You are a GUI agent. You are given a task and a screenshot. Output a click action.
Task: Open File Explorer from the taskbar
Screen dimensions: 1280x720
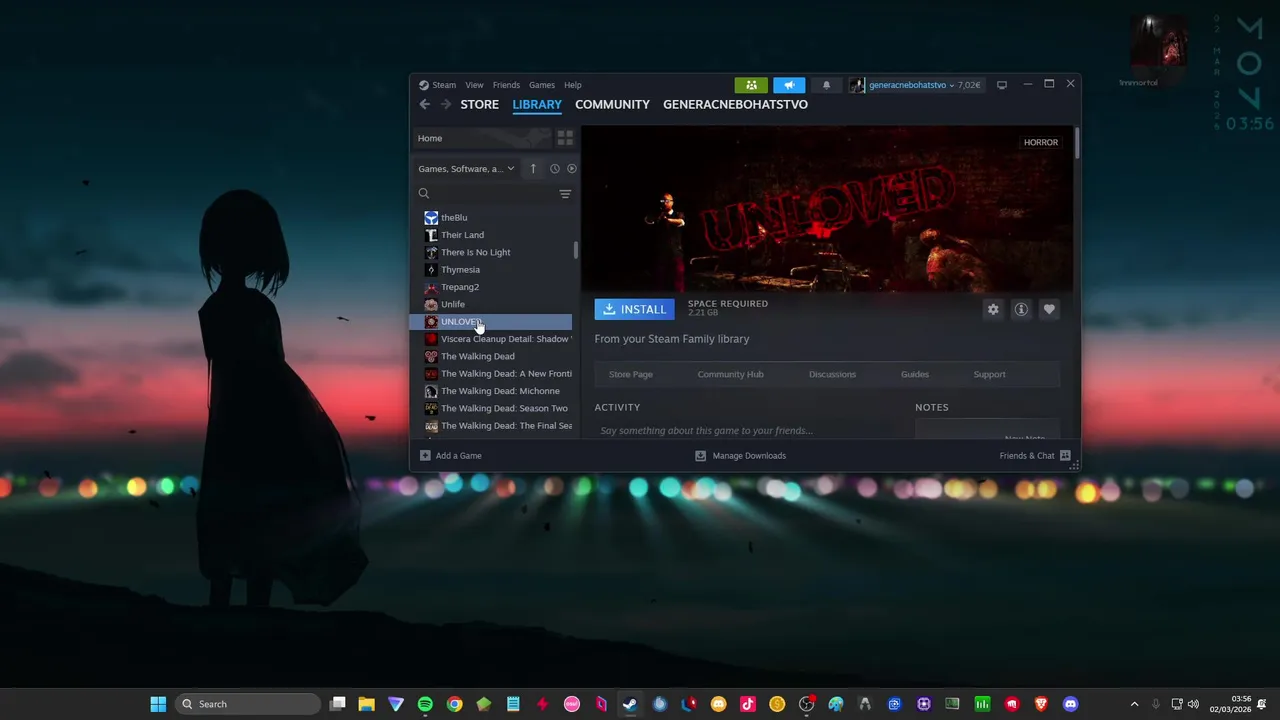click(x=367, y=704)
